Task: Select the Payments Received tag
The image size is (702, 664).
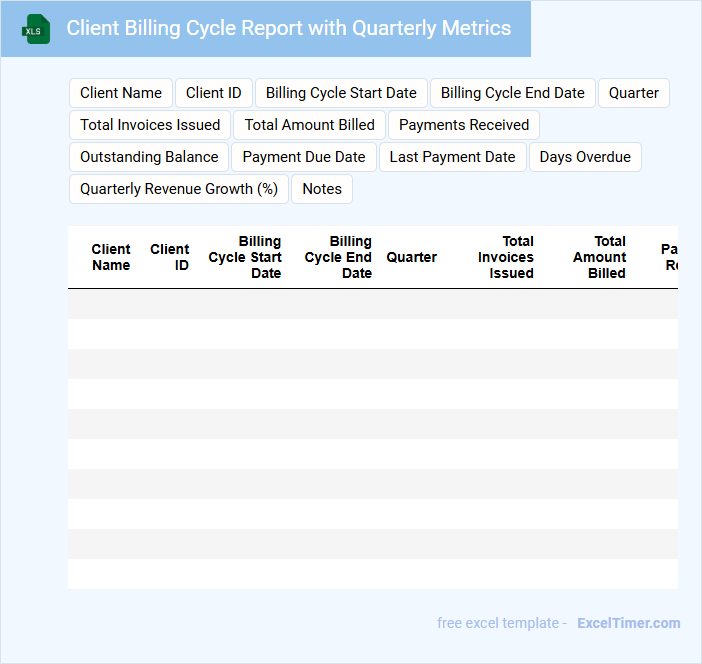Action: pos(464,125)
